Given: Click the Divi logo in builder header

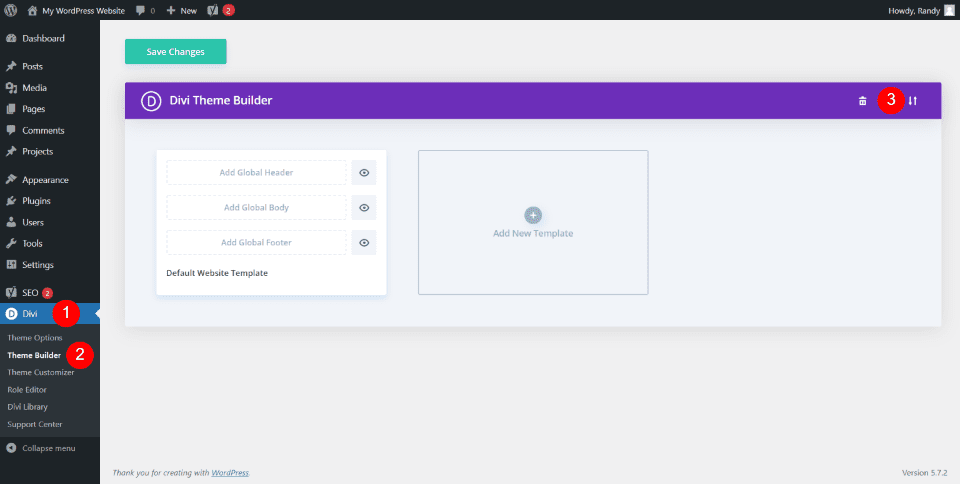Looking at the screenshot, I should [151, 100].
